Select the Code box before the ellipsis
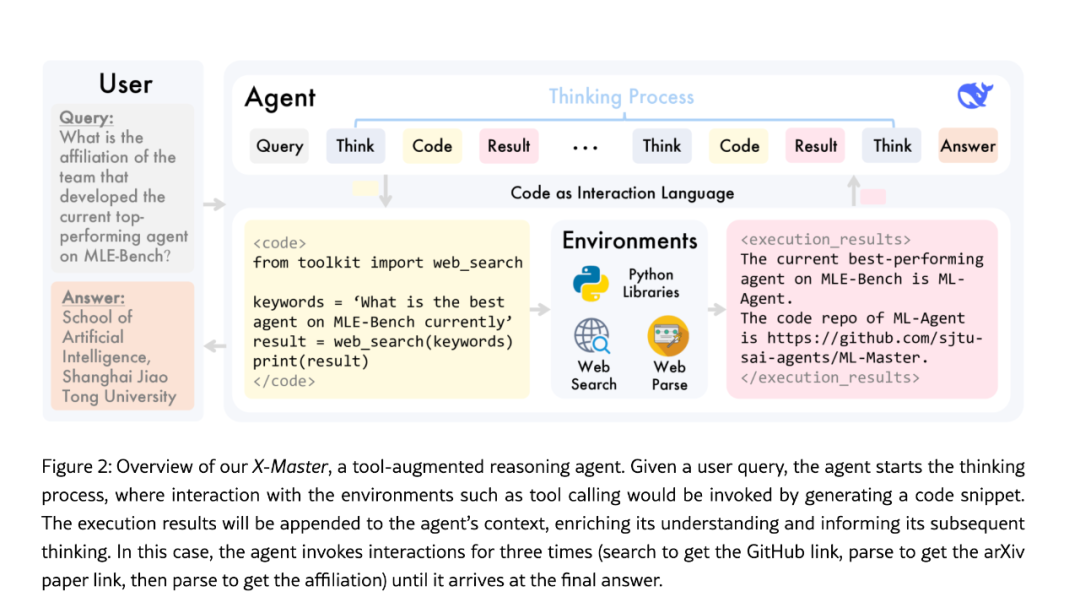The height and width of the screenshot is (608, 1080). pos(432,146)
